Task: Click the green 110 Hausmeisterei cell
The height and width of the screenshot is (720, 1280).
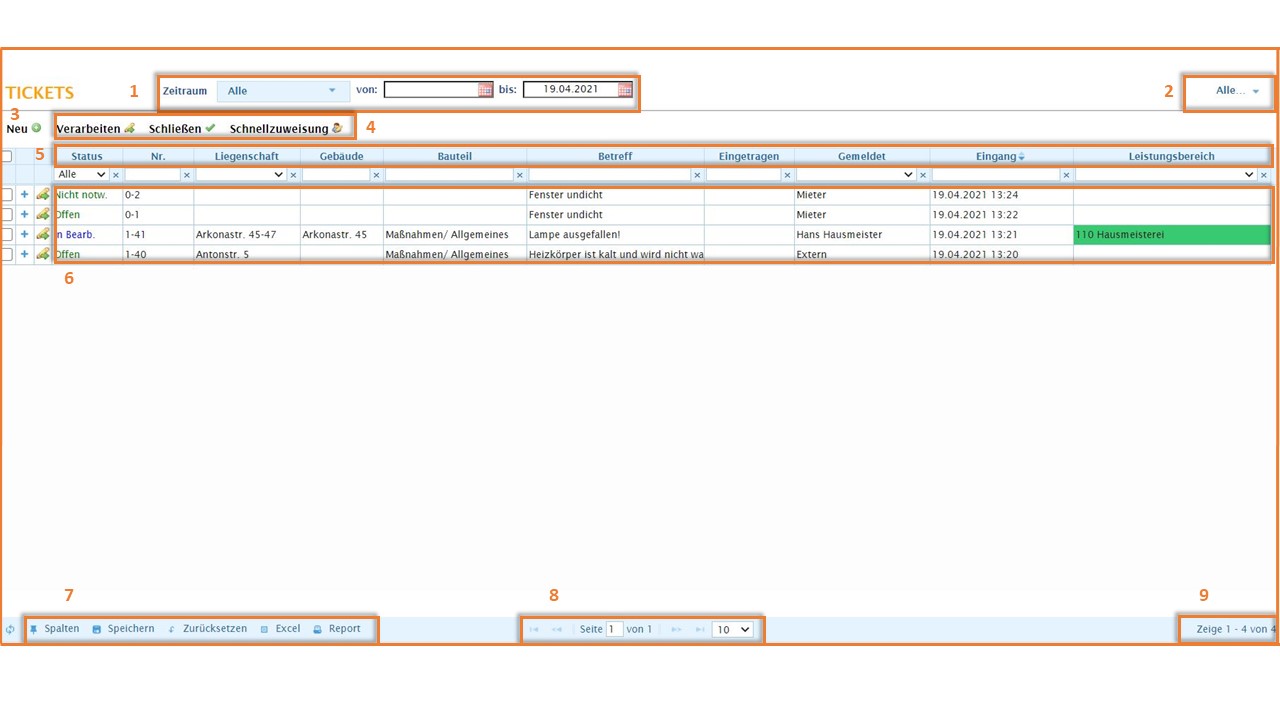Action: click(x=1172, y=234)
